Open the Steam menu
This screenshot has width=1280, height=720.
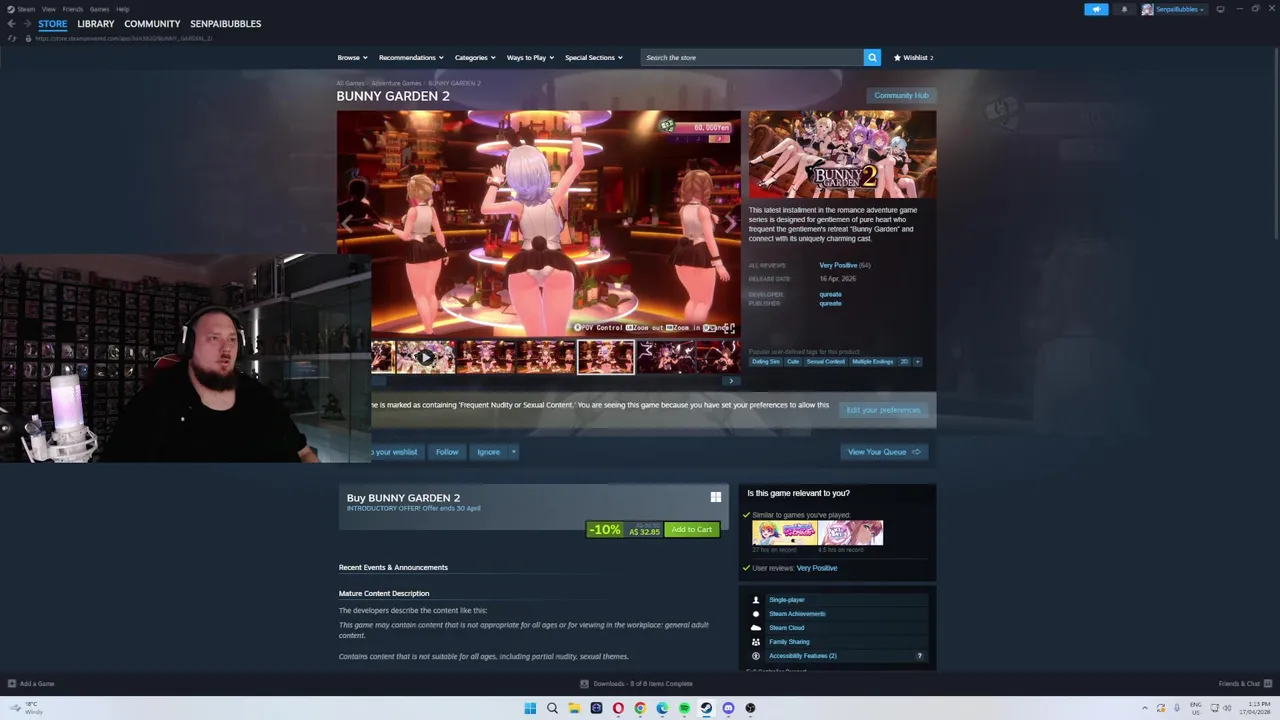click(26, 9)
